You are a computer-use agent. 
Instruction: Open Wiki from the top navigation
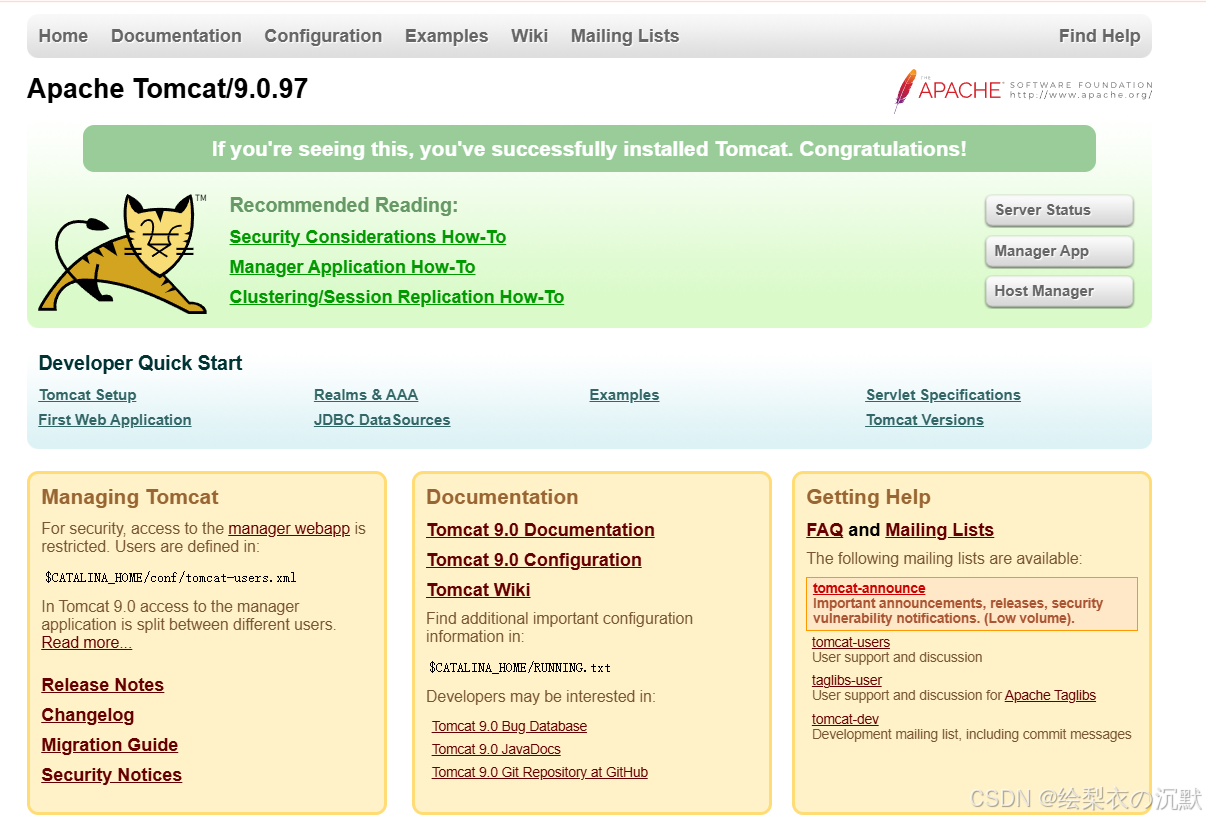tap(529, 36)
